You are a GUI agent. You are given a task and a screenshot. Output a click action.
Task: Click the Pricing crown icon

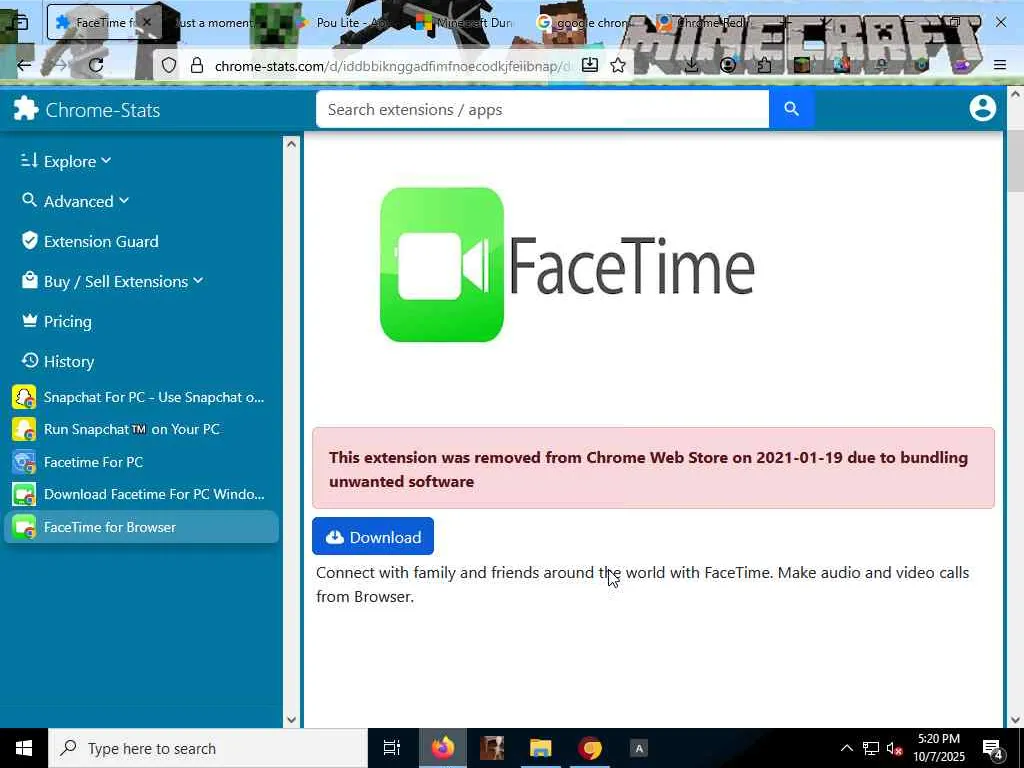[29, 321]
